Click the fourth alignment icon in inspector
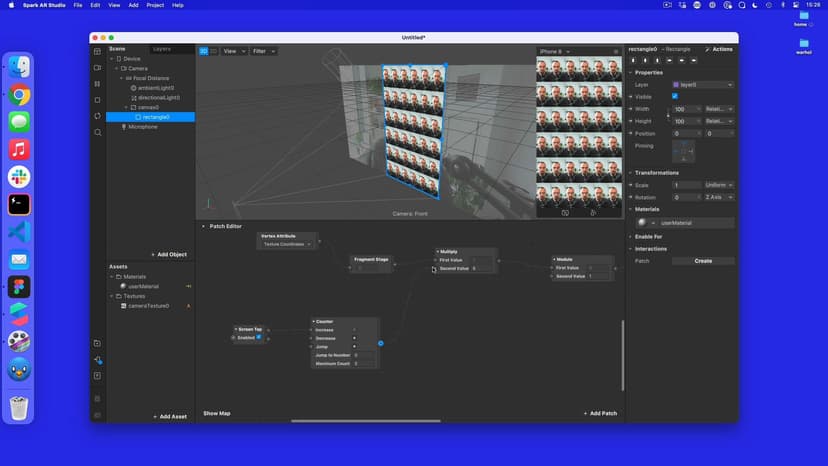The image size is (828, 466). (x=670, y=61)
